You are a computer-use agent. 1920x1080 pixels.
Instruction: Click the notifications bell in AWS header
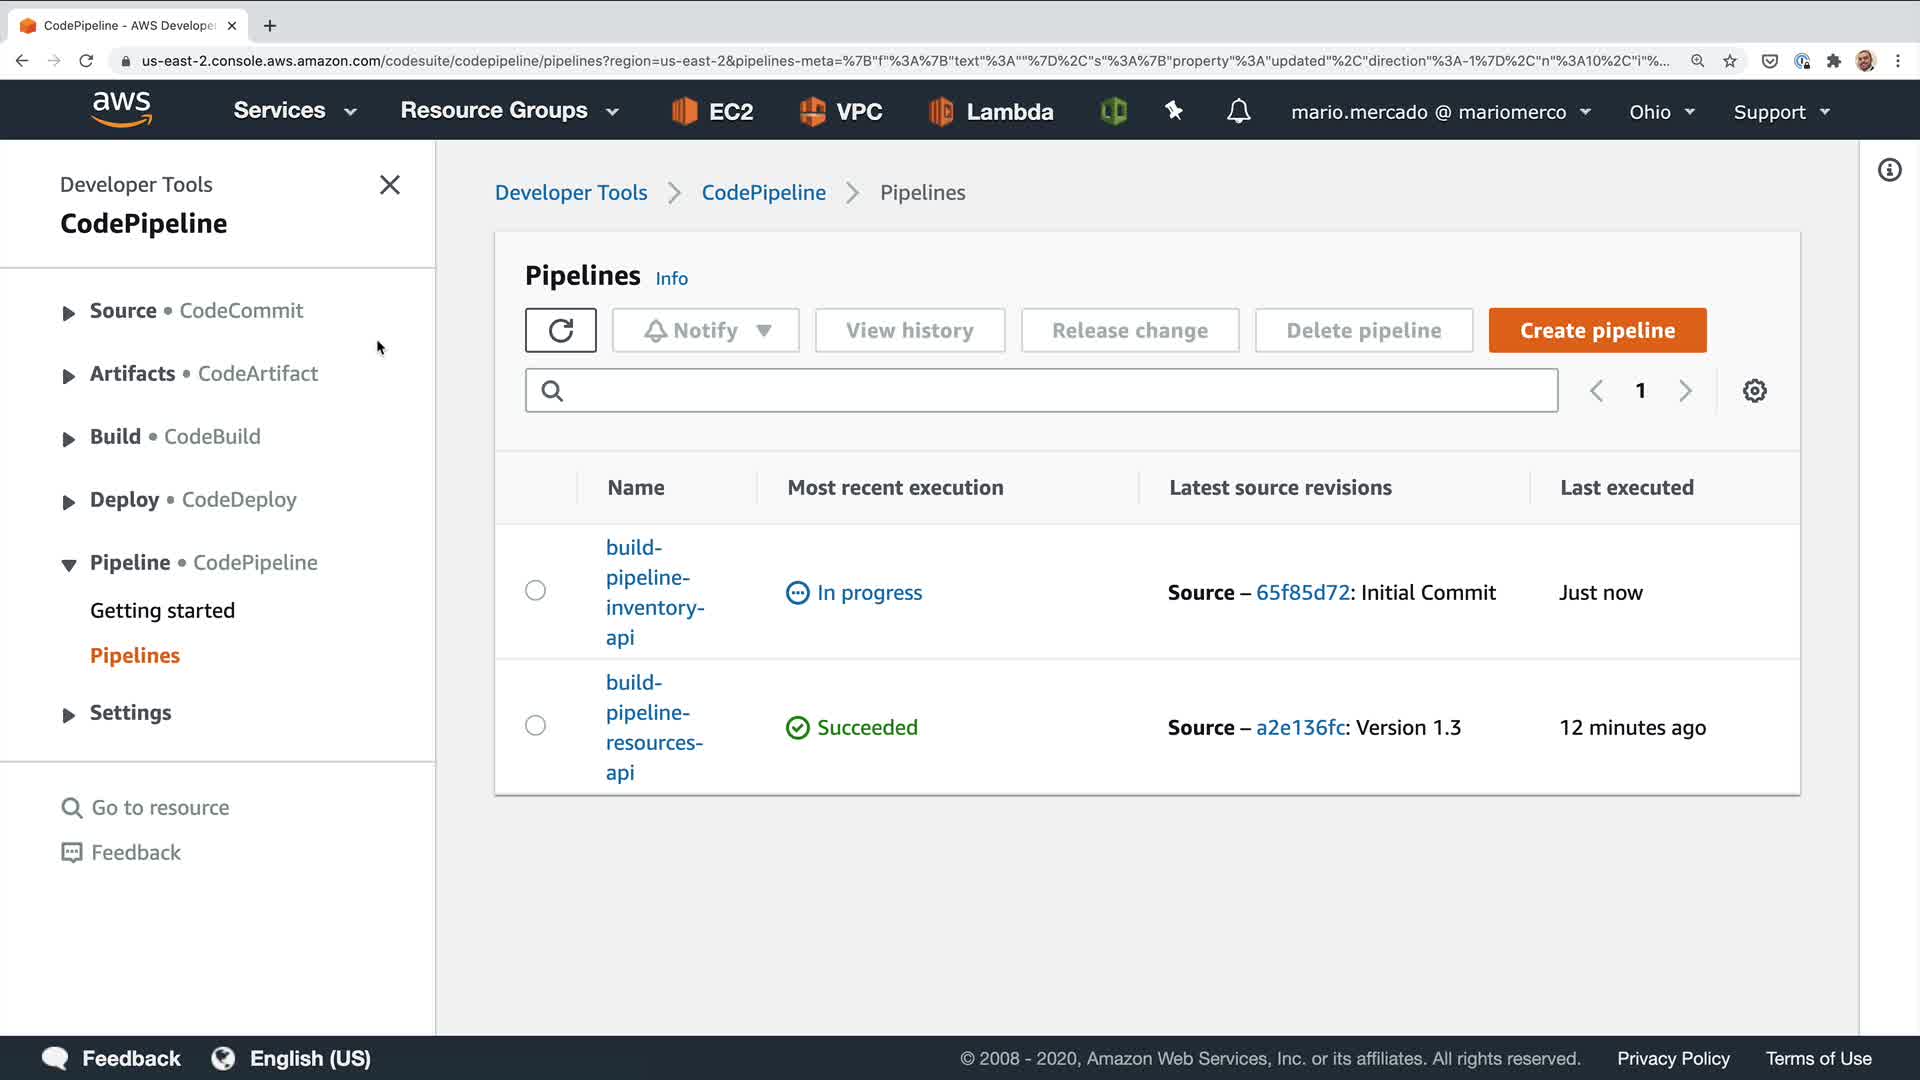click(1238, 111)
